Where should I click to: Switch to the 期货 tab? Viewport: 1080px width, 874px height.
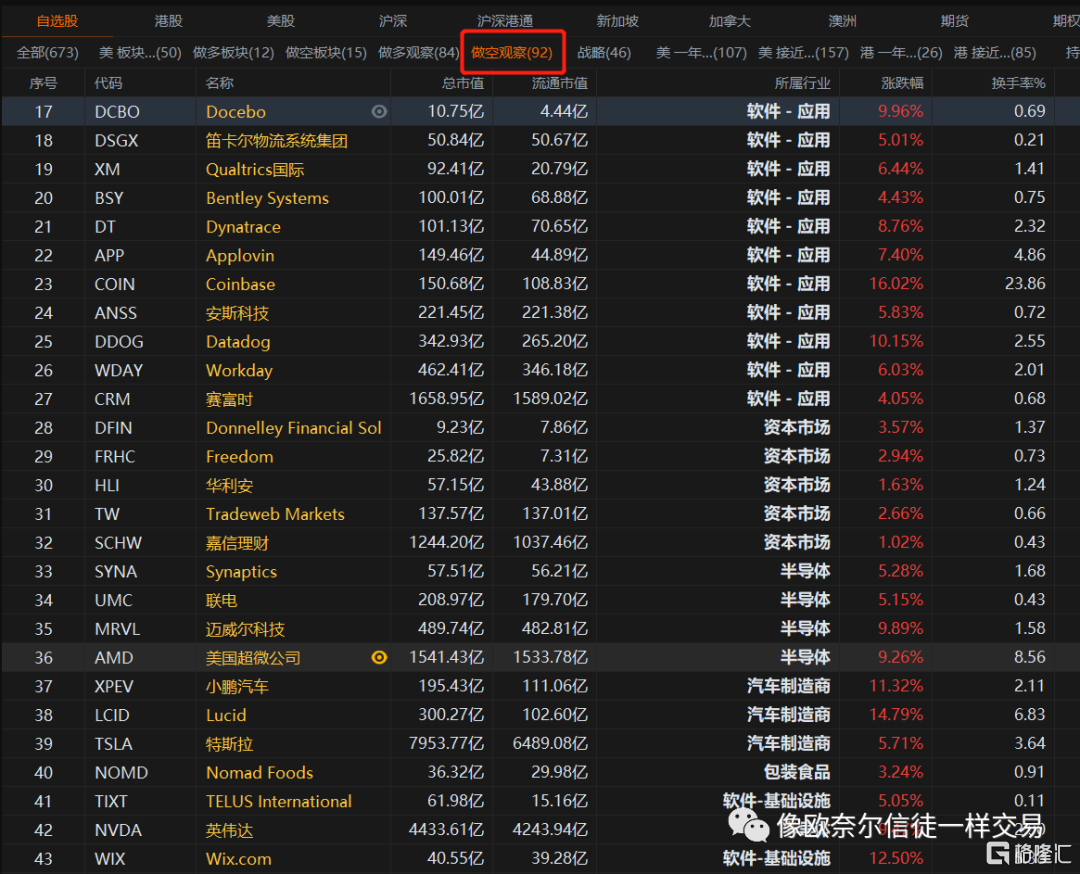[x=955, y=21]
